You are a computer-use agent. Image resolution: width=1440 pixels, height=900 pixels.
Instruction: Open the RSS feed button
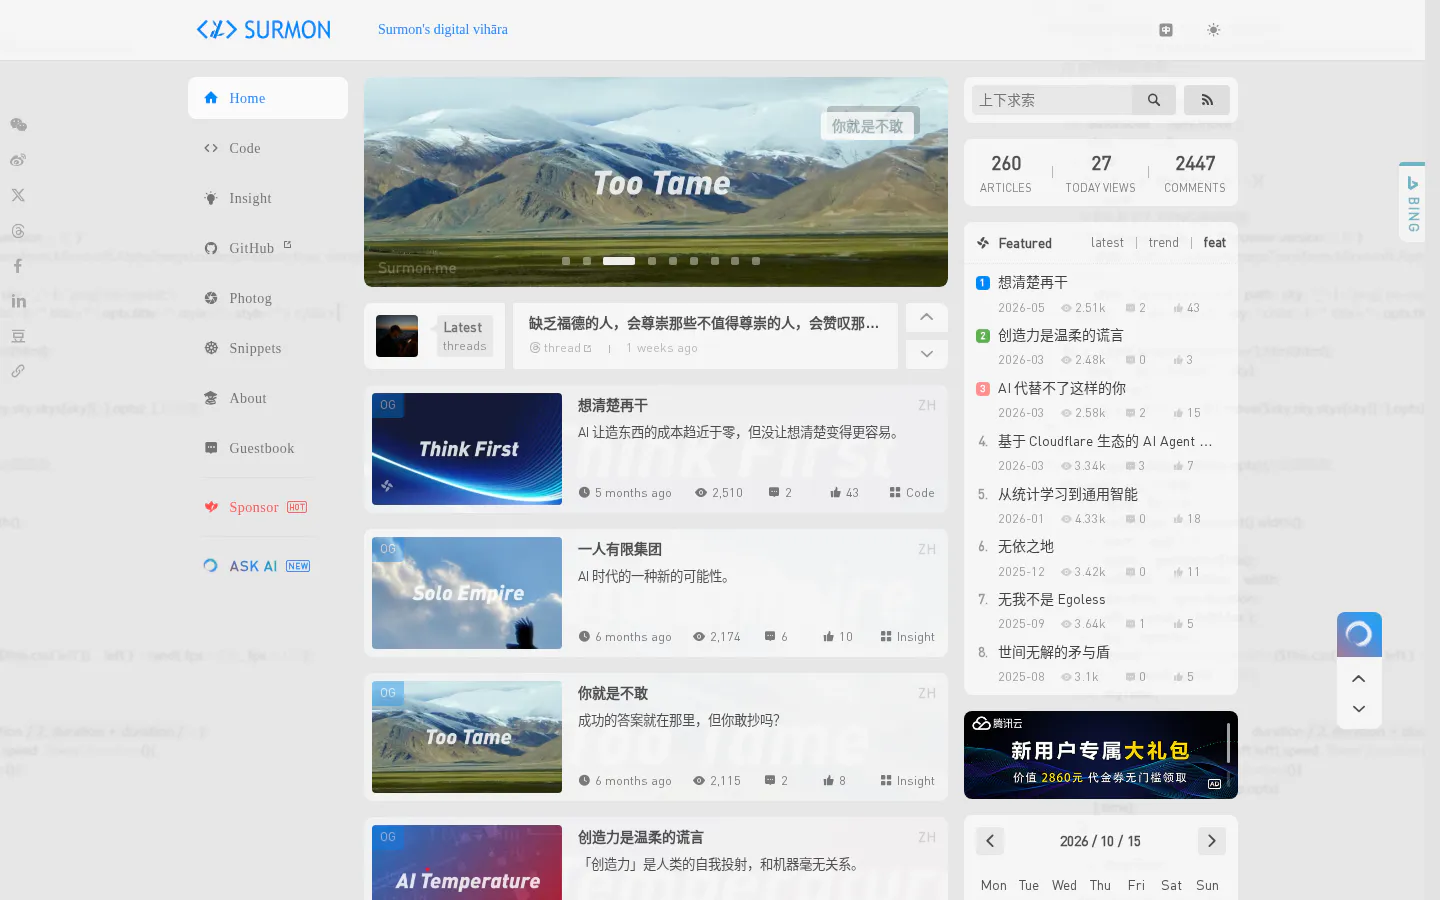tap(1207, 100)
